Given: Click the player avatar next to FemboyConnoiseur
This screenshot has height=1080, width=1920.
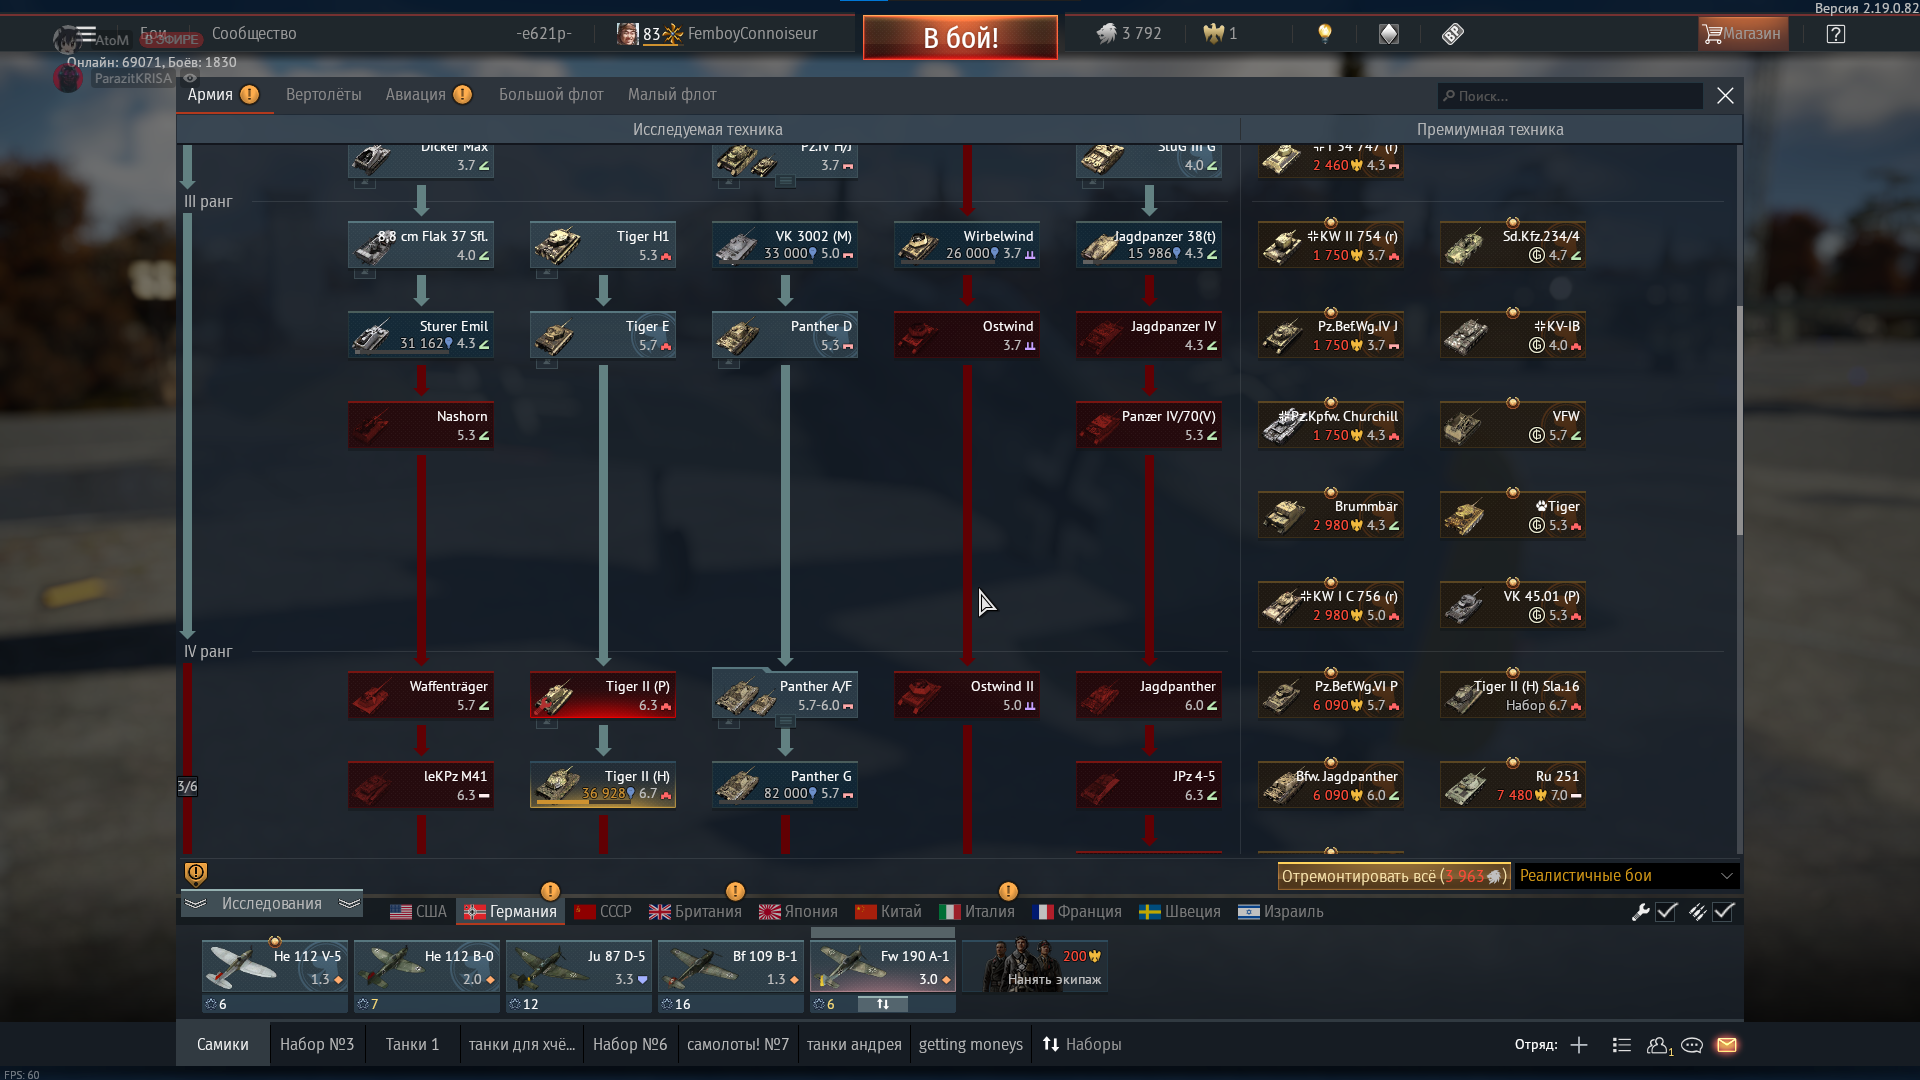Looking at the screenshot, I should [x=627, y=34].
